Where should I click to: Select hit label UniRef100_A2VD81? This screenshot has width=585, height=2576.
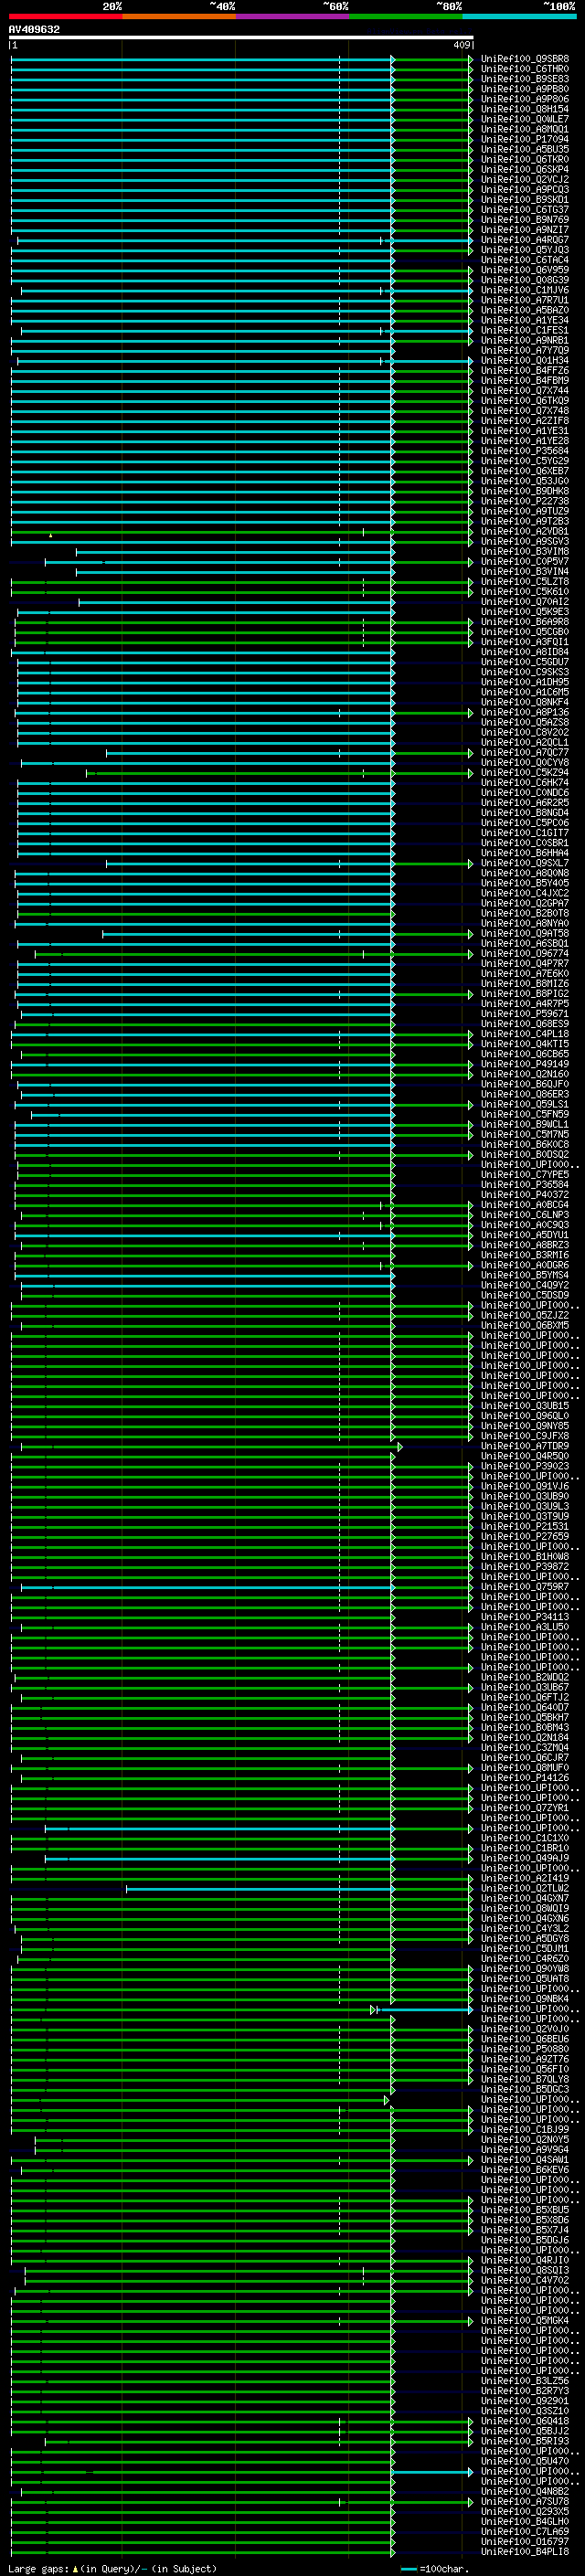pos(524,531)
